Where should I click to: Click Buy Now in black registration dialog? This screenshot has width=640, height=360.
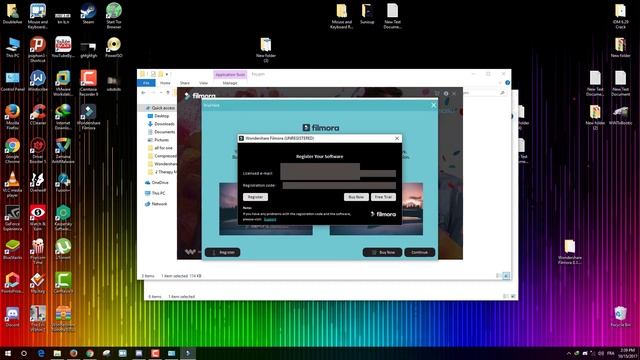pos(356,197)
